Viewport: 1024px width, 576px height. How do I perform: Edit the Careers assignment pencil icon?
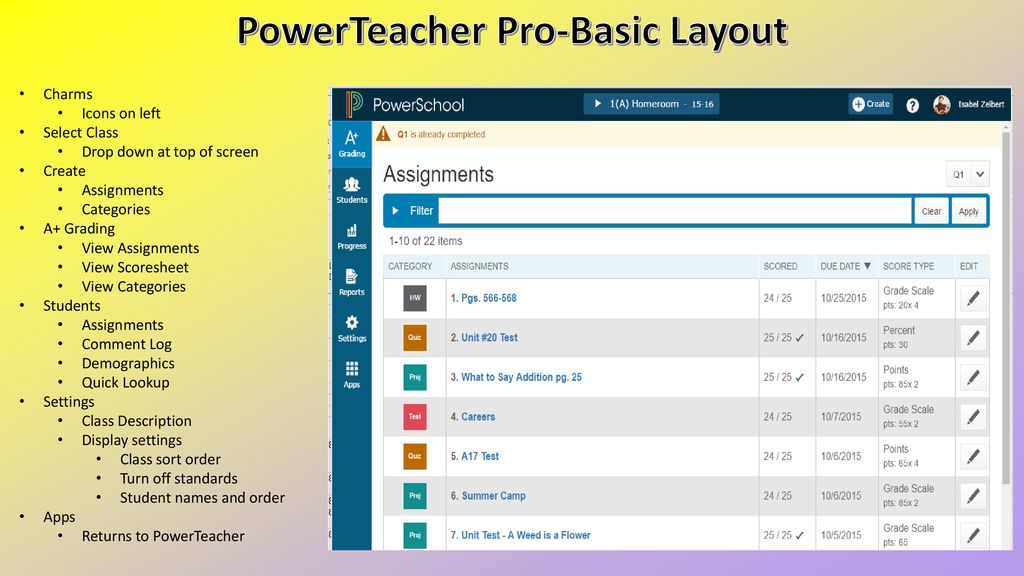(973, 417)
